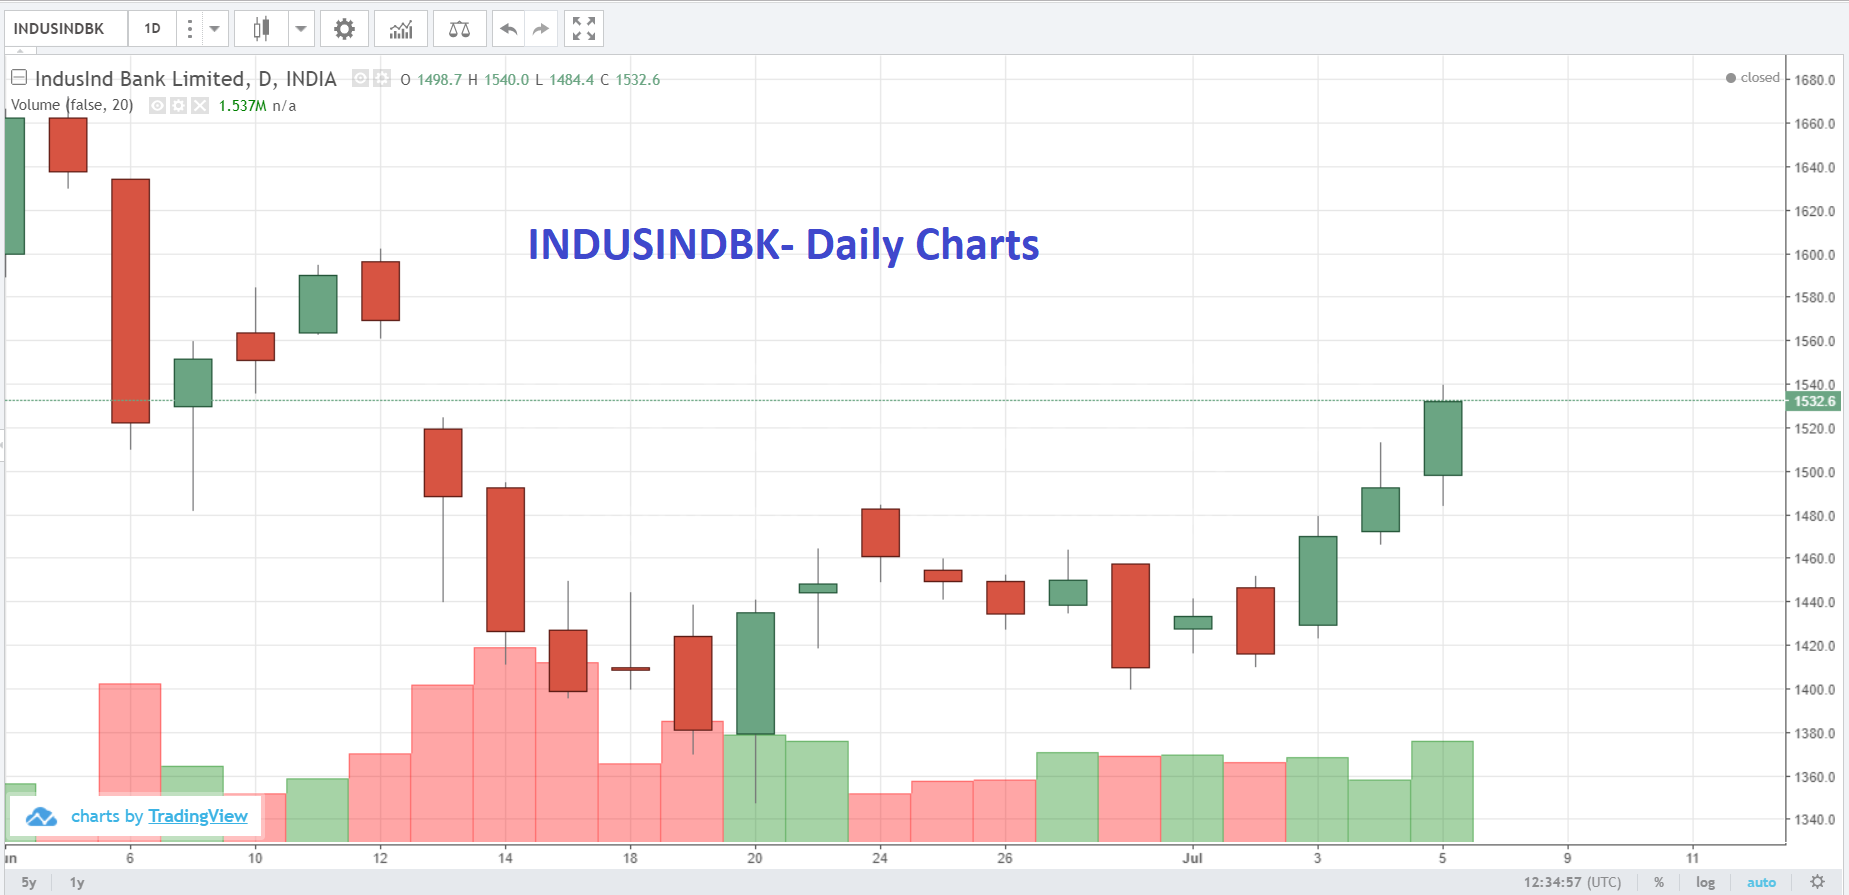The image size is (1849, 895).
Task: Select the 1D interval button
Action: (x=152, y=28)
